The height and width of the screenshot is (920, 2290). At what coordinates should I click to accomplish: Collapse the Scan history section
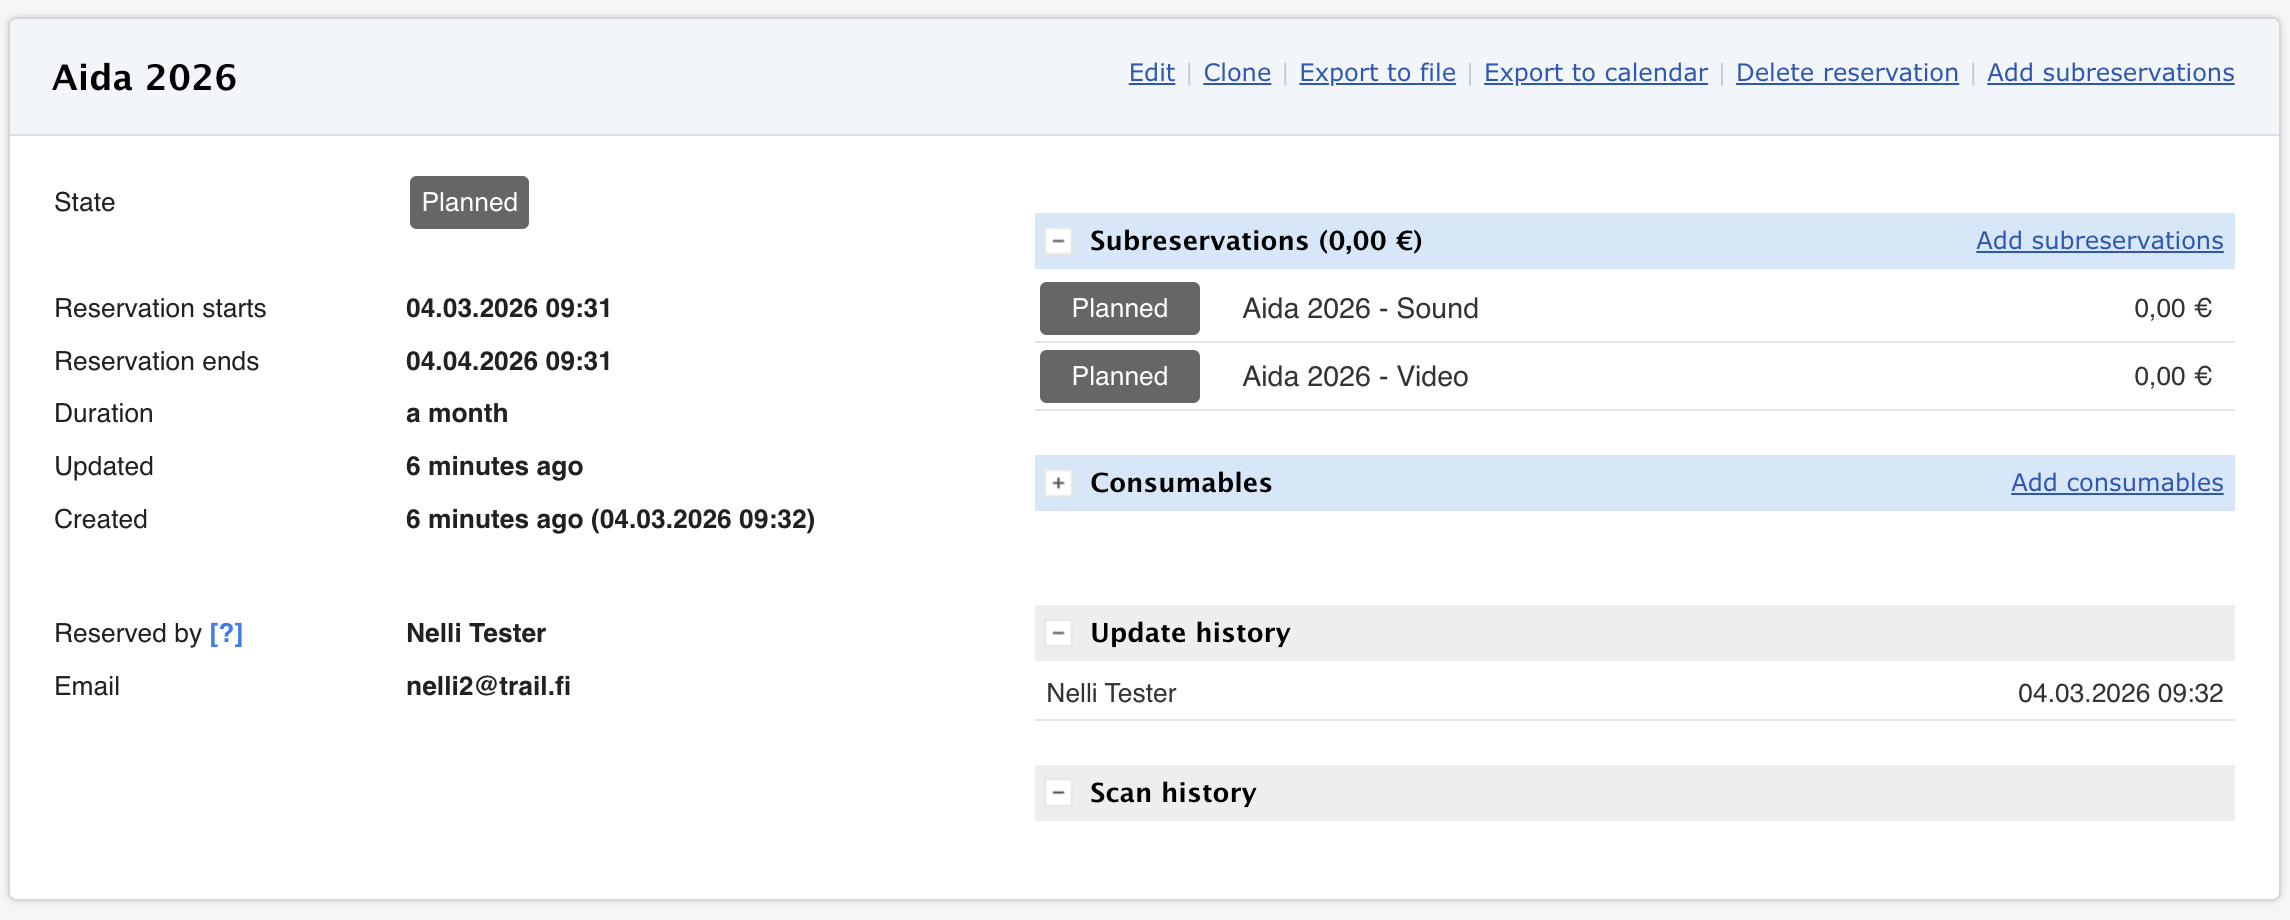click(x=1058, y=793)
